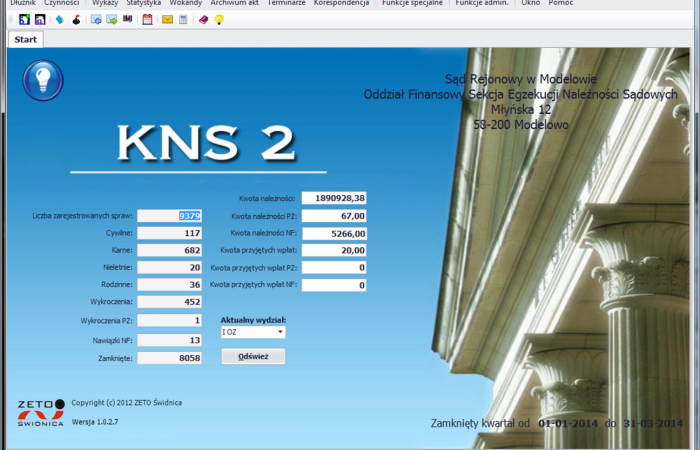Click the Zamknięte value field
The height and width of the screenshot is (450, 700).
pyautogui.click(x=169, y=358)
